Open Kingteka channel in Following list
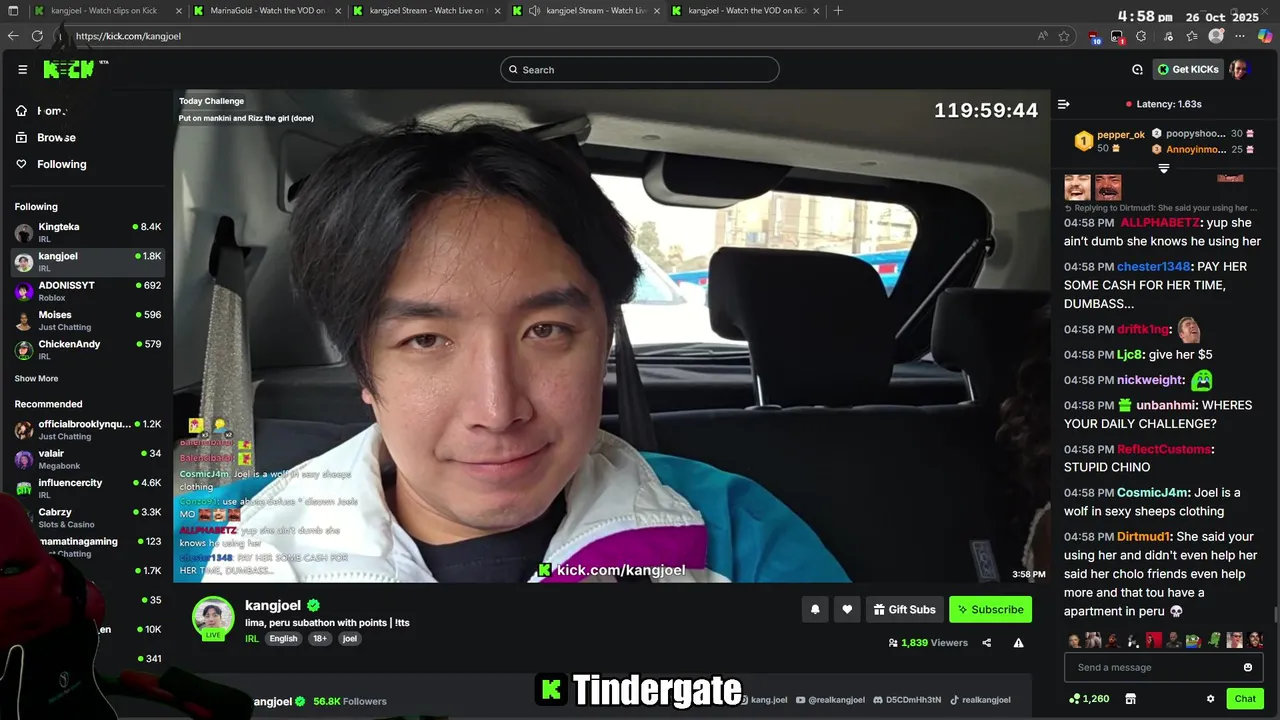Viewport: 1280px width, 720px height. point(88,232)
